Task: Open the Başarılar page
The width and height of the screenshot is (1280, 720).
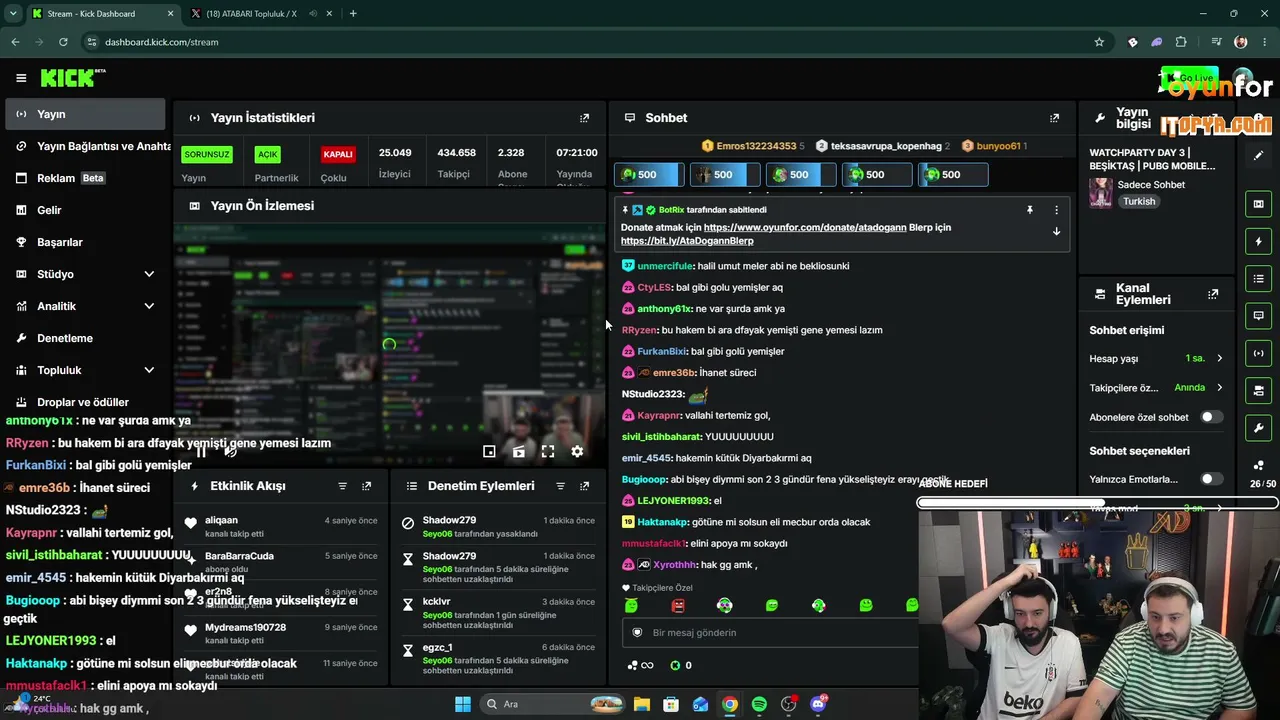Action: [85, 242]
